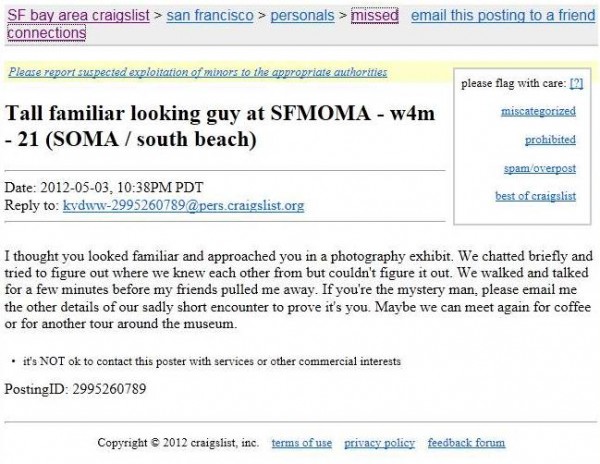Screen dimensions: 600x464
Task: Open the SF bay area craigslist breadcrumb
Action: tap(78, 16)
